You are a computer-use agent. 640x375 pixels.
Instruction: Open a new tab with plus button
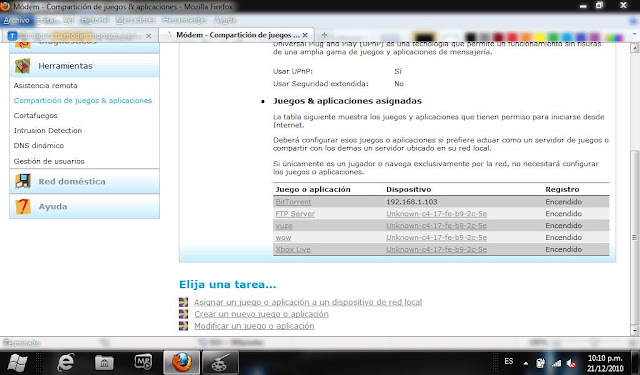point(324,35)
